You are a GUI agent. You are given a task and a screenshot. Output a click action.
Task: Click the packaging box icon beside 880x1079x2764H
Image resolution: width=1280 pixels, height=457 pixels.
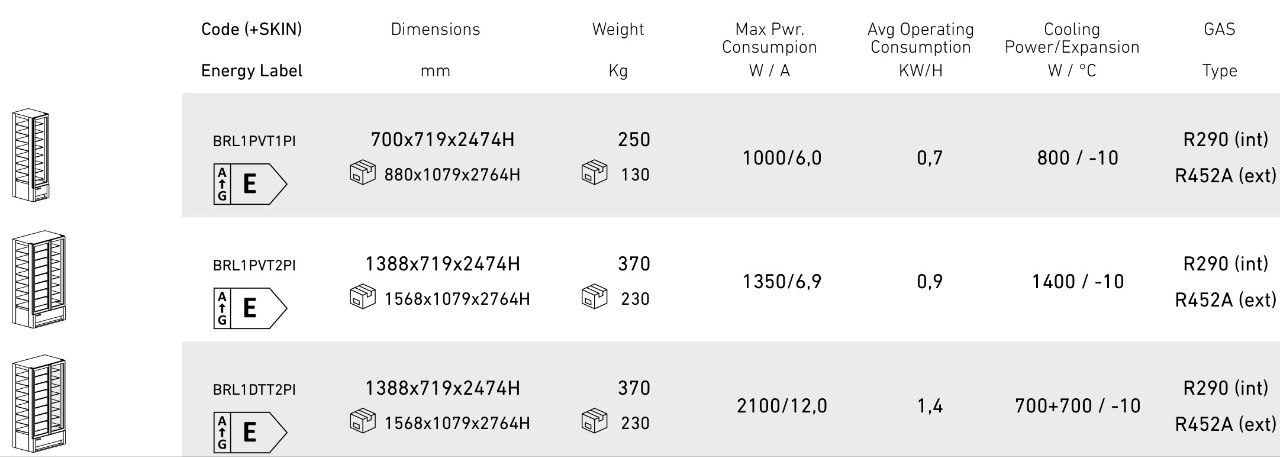360,174
